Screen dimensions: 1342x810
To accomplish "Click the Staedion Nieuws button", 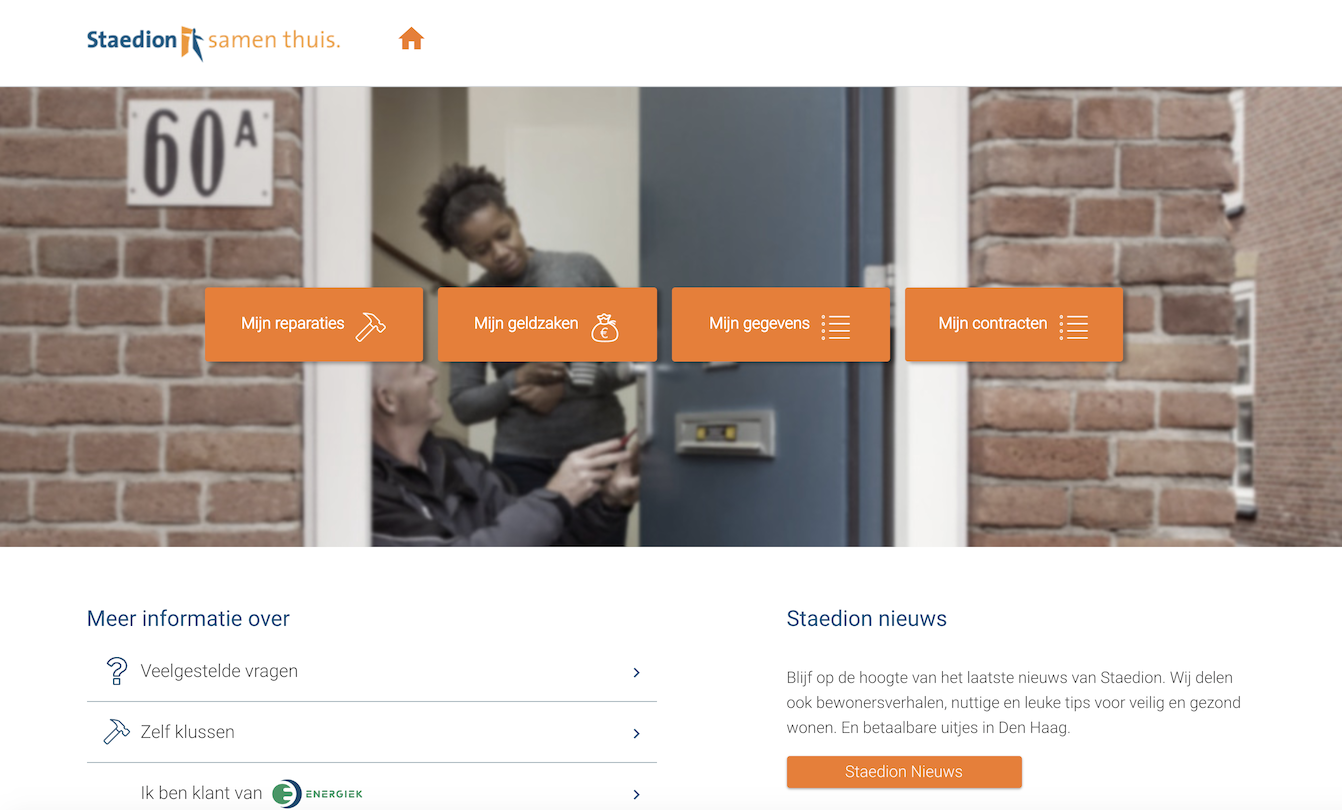I will click(904, 772).
